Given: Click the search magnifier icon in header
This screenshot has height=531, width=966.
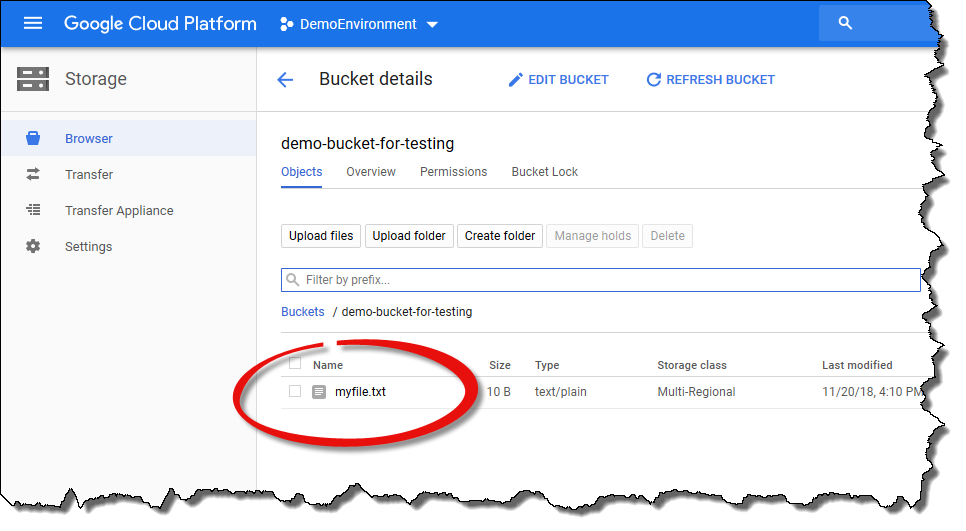Looking at the screenshot, I should 845,23.
